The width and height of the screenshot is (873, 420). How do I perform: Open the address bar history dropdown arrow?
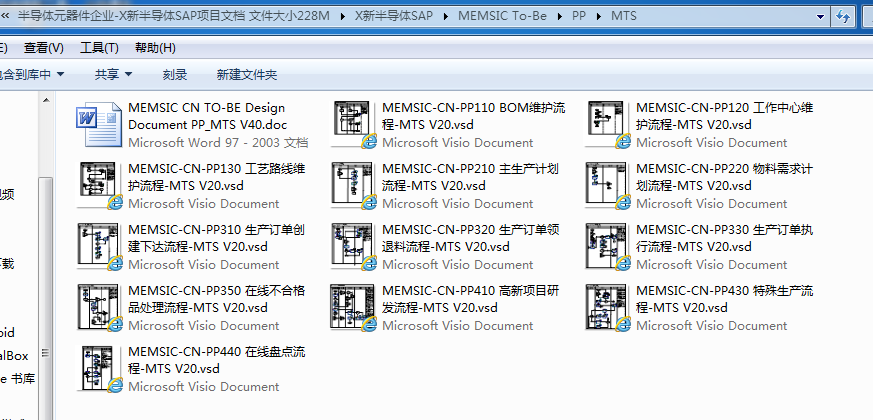click(x=820, y=17)
